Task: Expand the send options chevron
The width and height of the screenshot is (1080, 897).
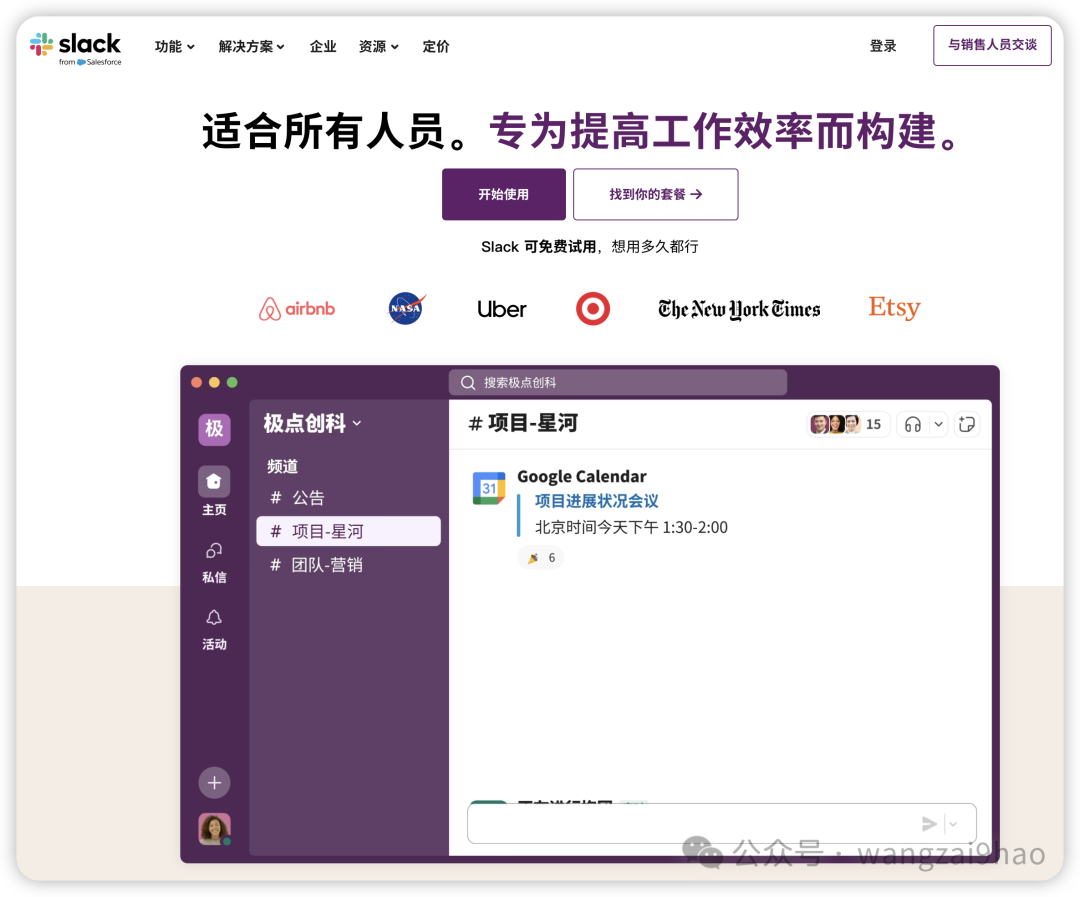Action: coord(953,824)
